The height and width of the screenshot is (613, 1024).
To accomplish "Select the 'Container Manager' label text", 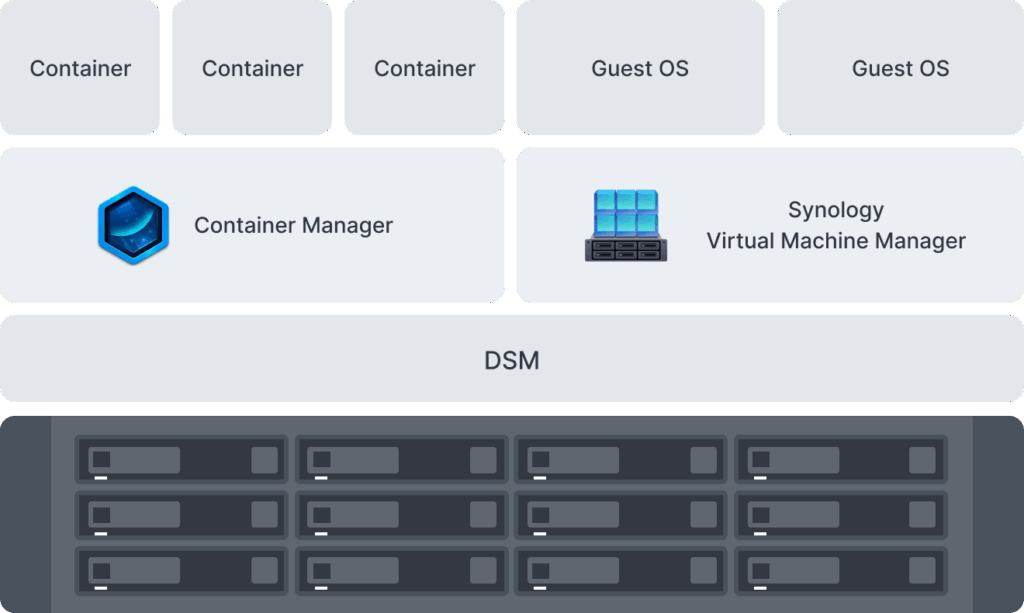I will pyautogui.click(x=293, y=225).
